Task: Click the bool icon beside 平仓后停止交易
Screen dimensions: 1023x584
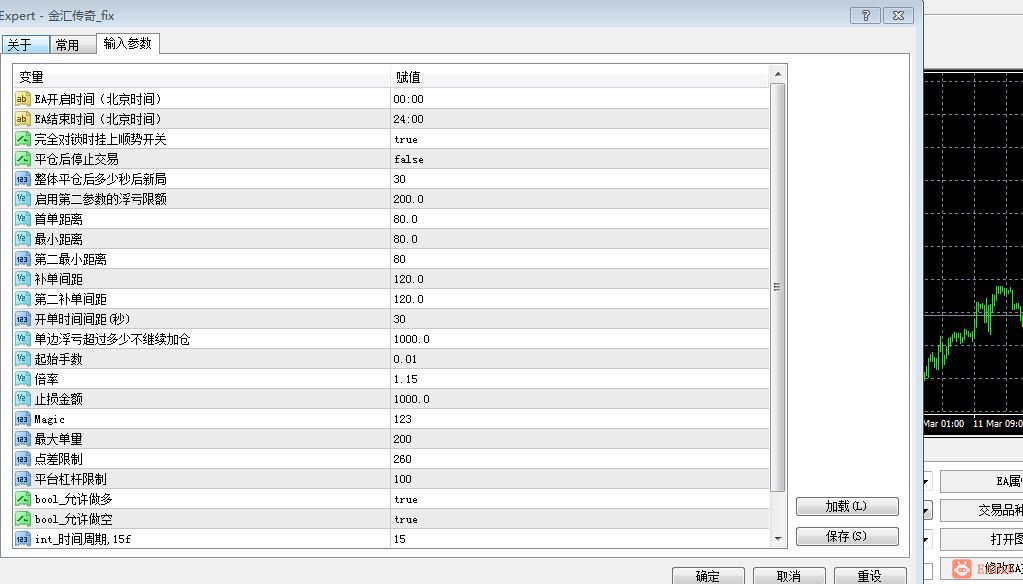Action: [x=22, y=159]
